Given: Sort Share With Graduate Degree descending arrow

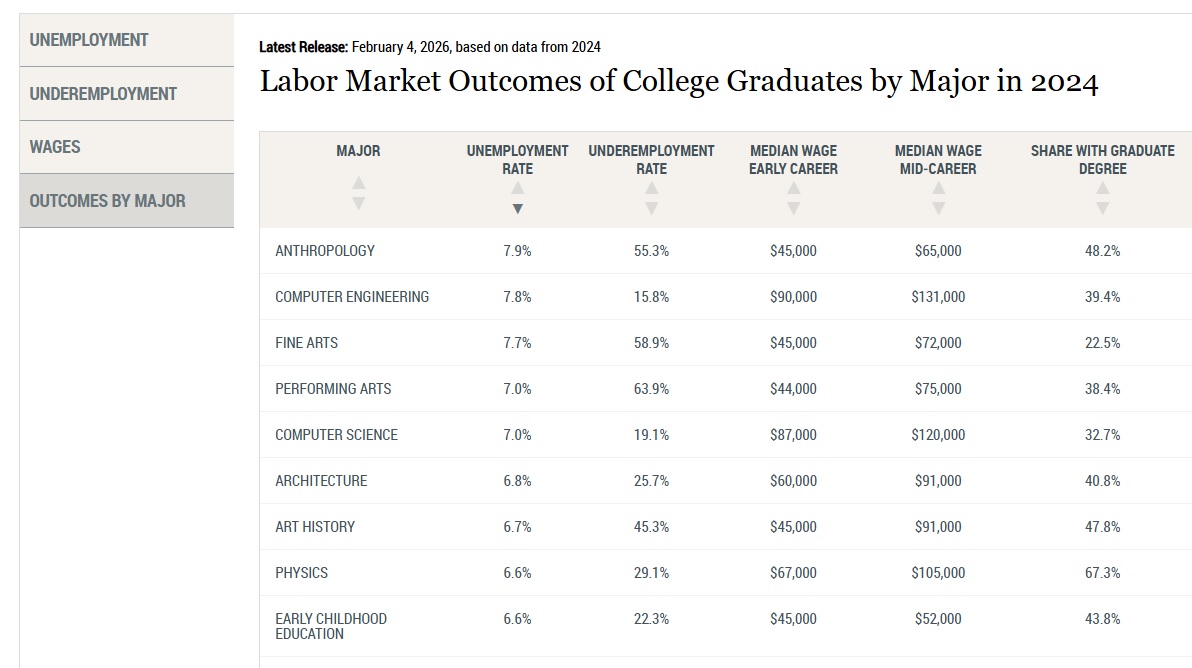Looking at the screenshot, I should click(1103, 208).
